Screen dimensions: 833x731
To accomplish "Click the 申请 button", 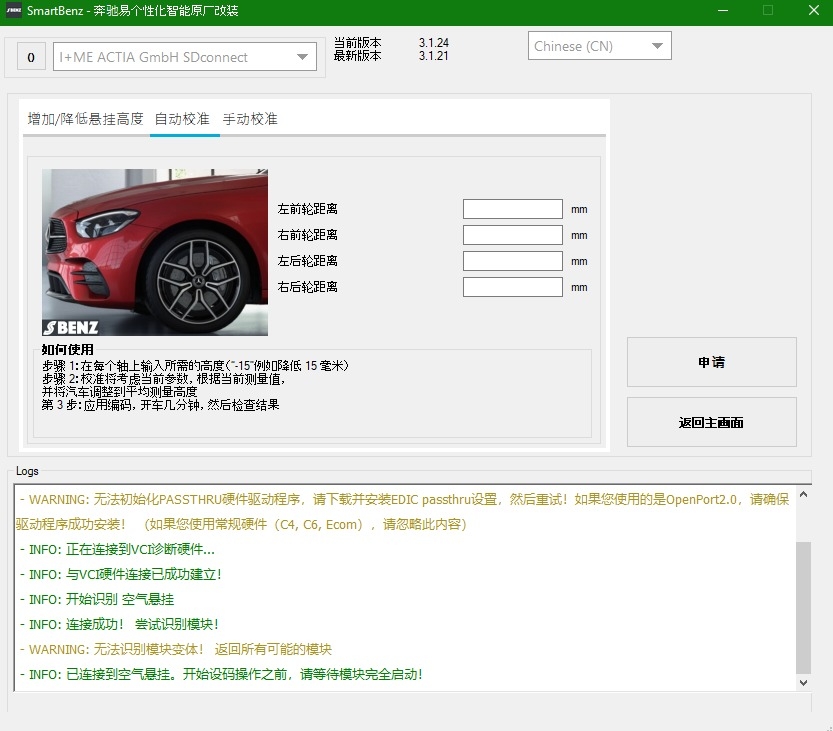I will [x=712, y=362].
